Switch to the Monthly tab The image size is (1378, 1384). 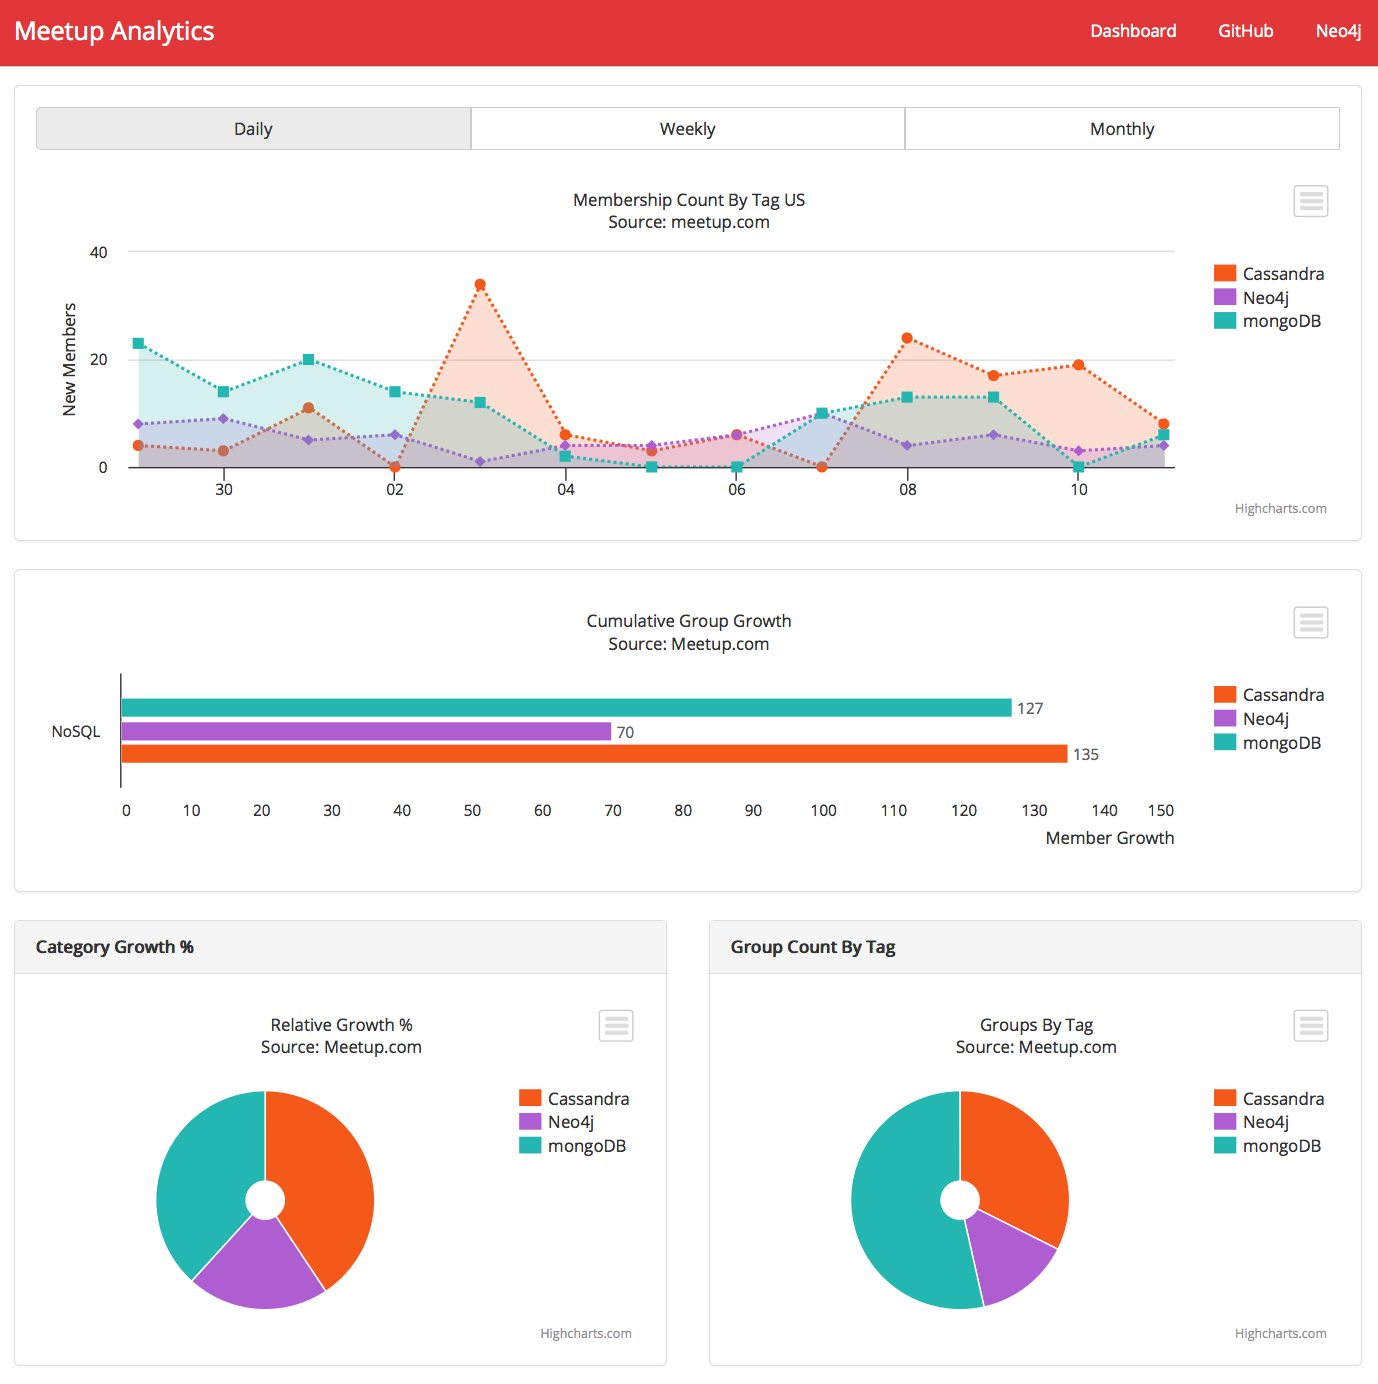(x=1122, y=129)
